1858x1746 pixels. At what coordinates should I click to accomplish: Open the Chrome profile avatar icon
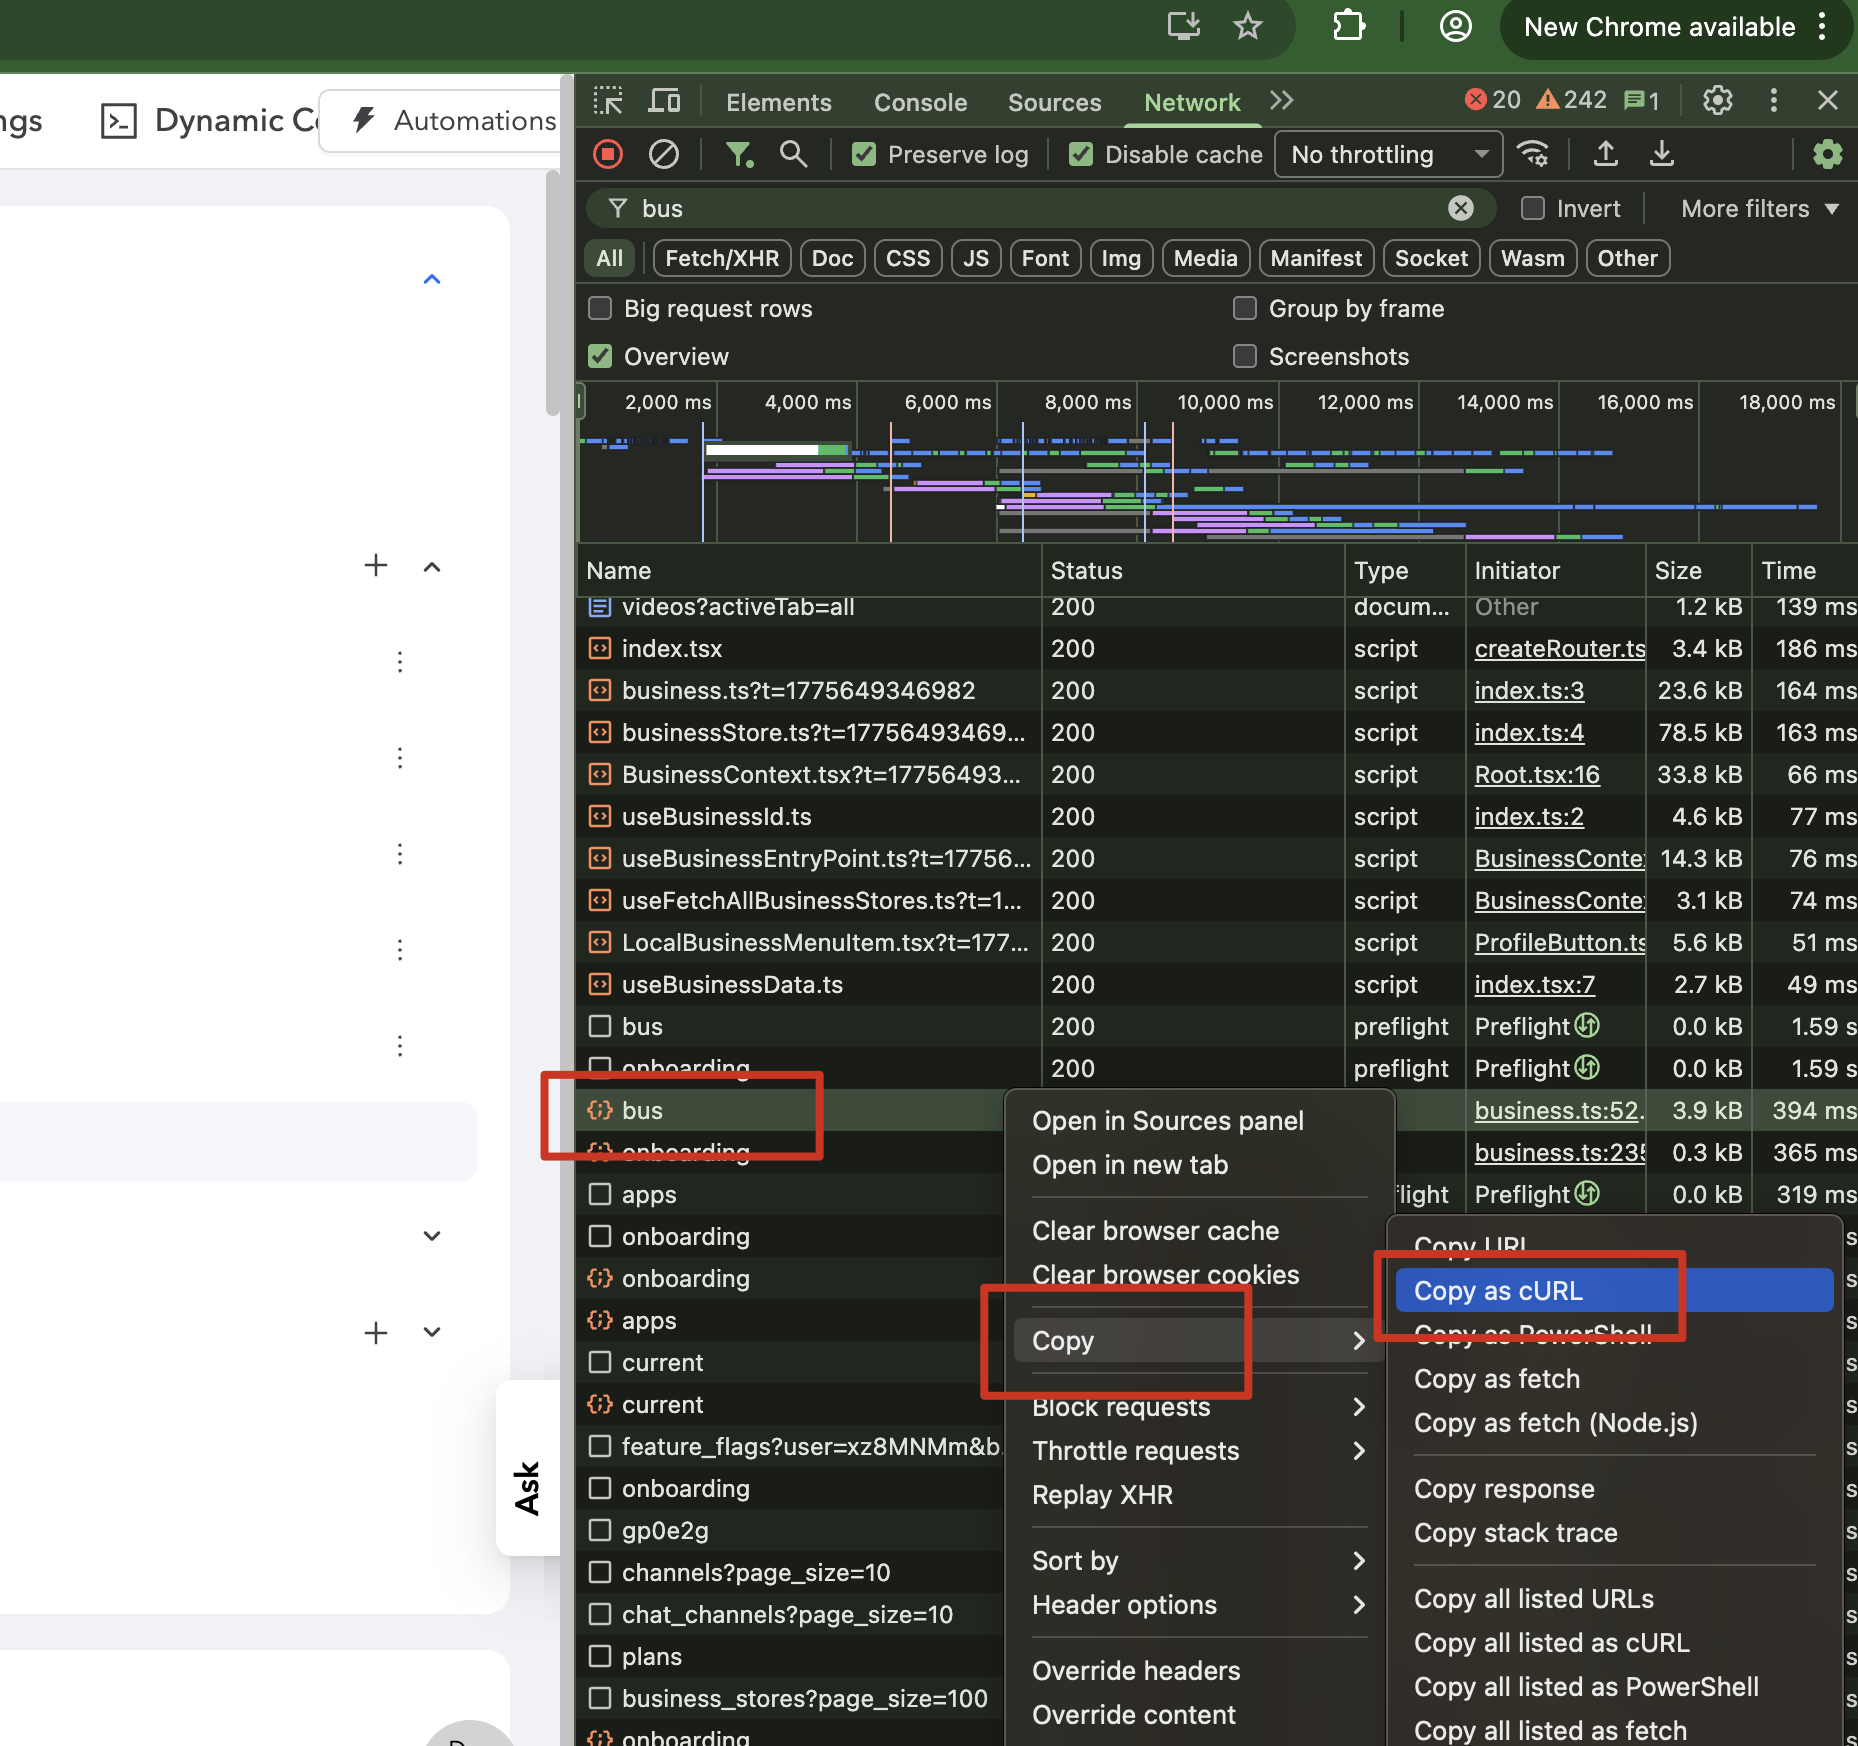point(1455,26)
